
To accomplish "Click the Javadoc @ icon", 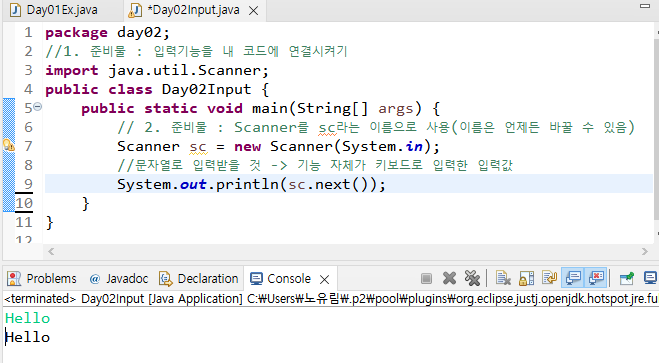I will tap(95, 279).
